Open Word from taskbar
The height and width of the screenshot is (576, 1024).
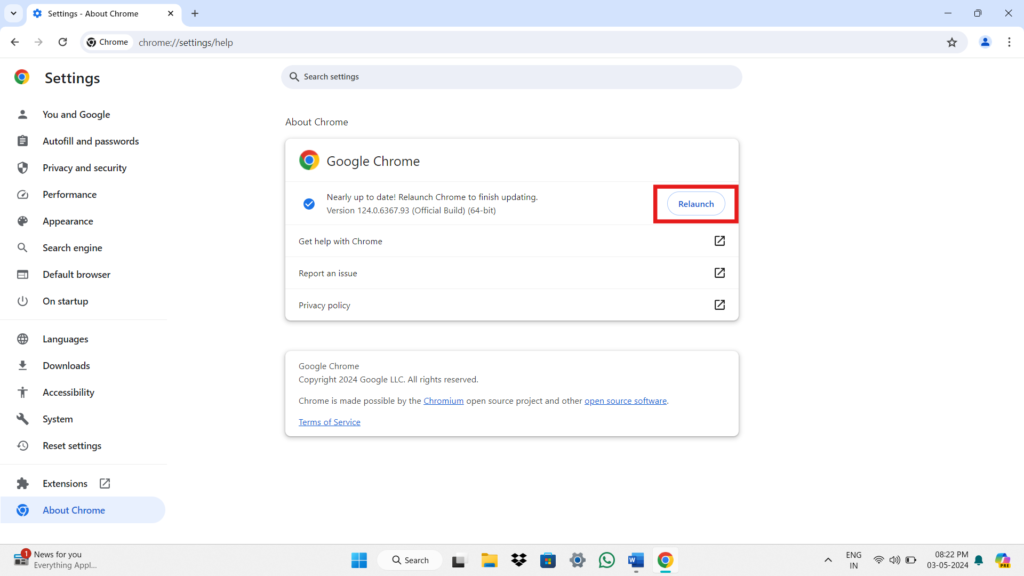point(636,560)
